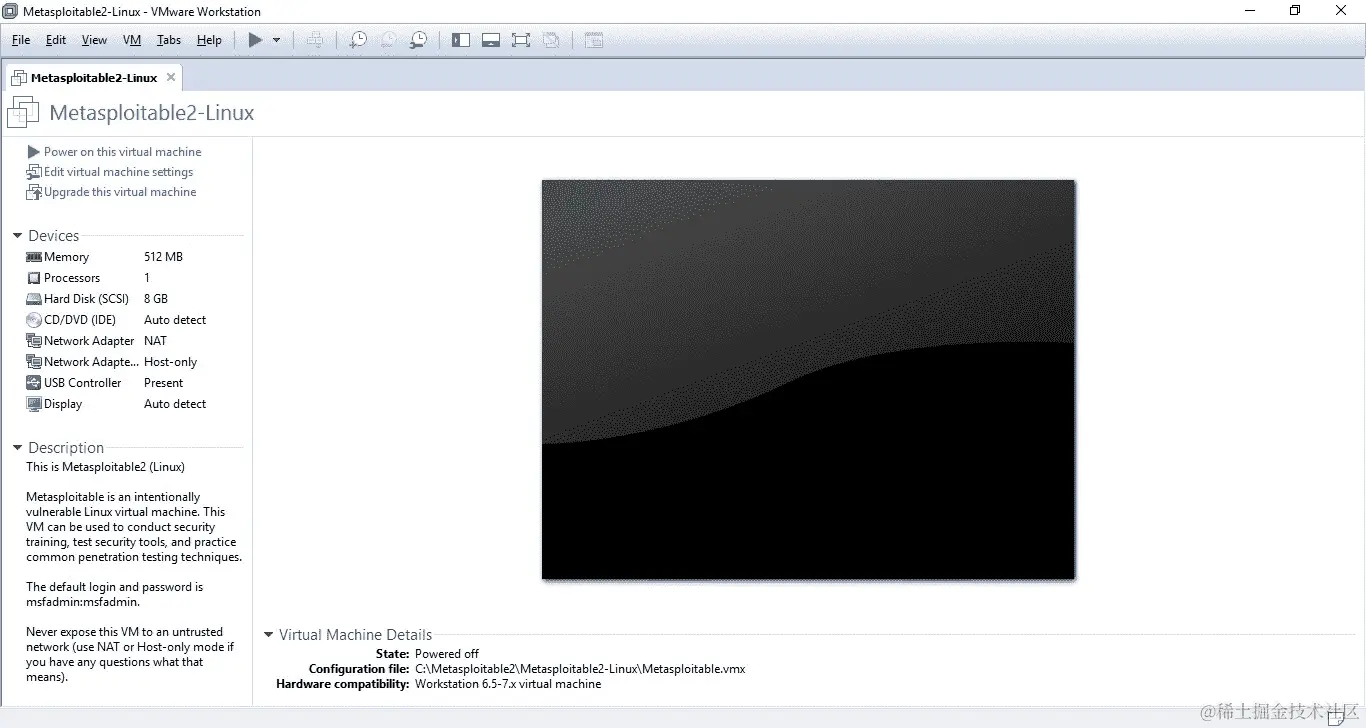Collapse the Description section

[17, 448]
